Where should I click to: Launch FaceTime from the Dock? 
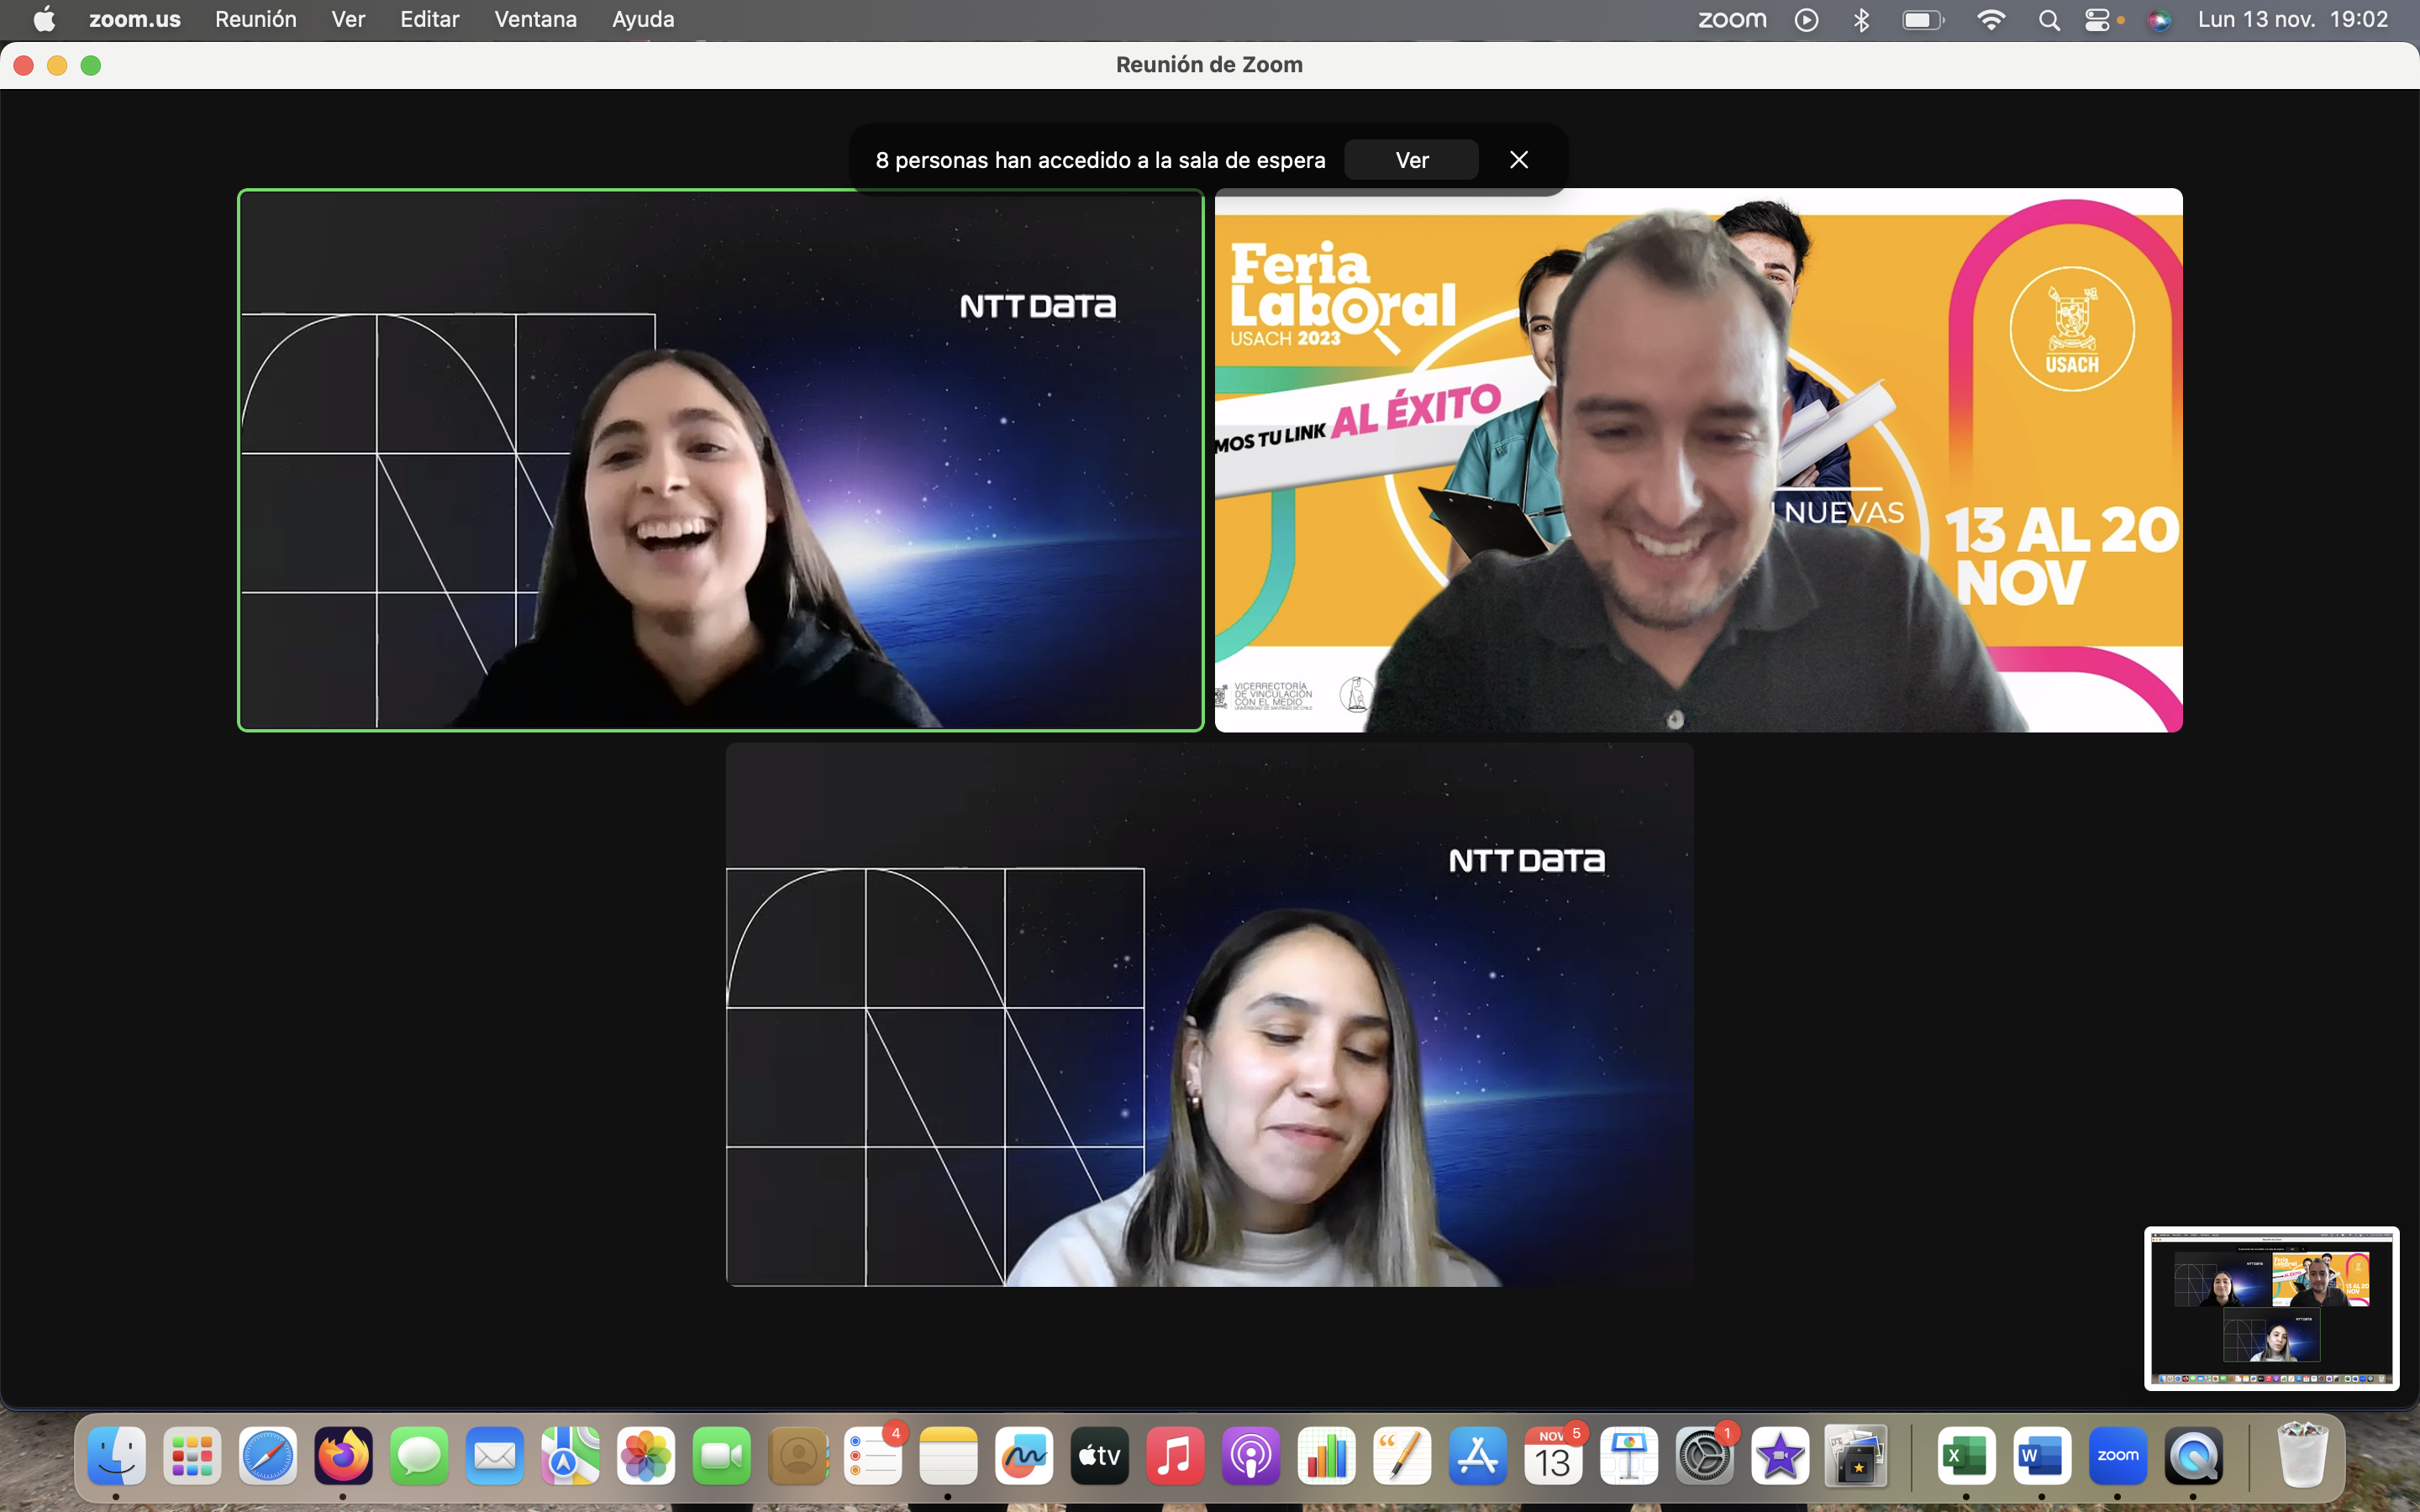click(x=721, y=1455)
